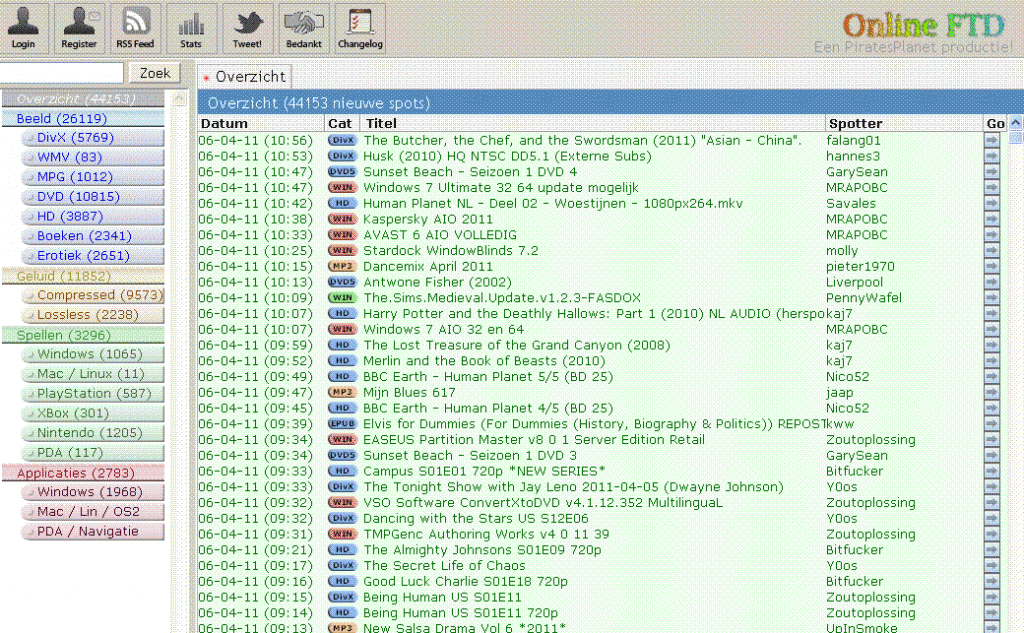Click Go arrow for Kaspersky AIO 2011

pyautogui.click(x=992, y=219)
